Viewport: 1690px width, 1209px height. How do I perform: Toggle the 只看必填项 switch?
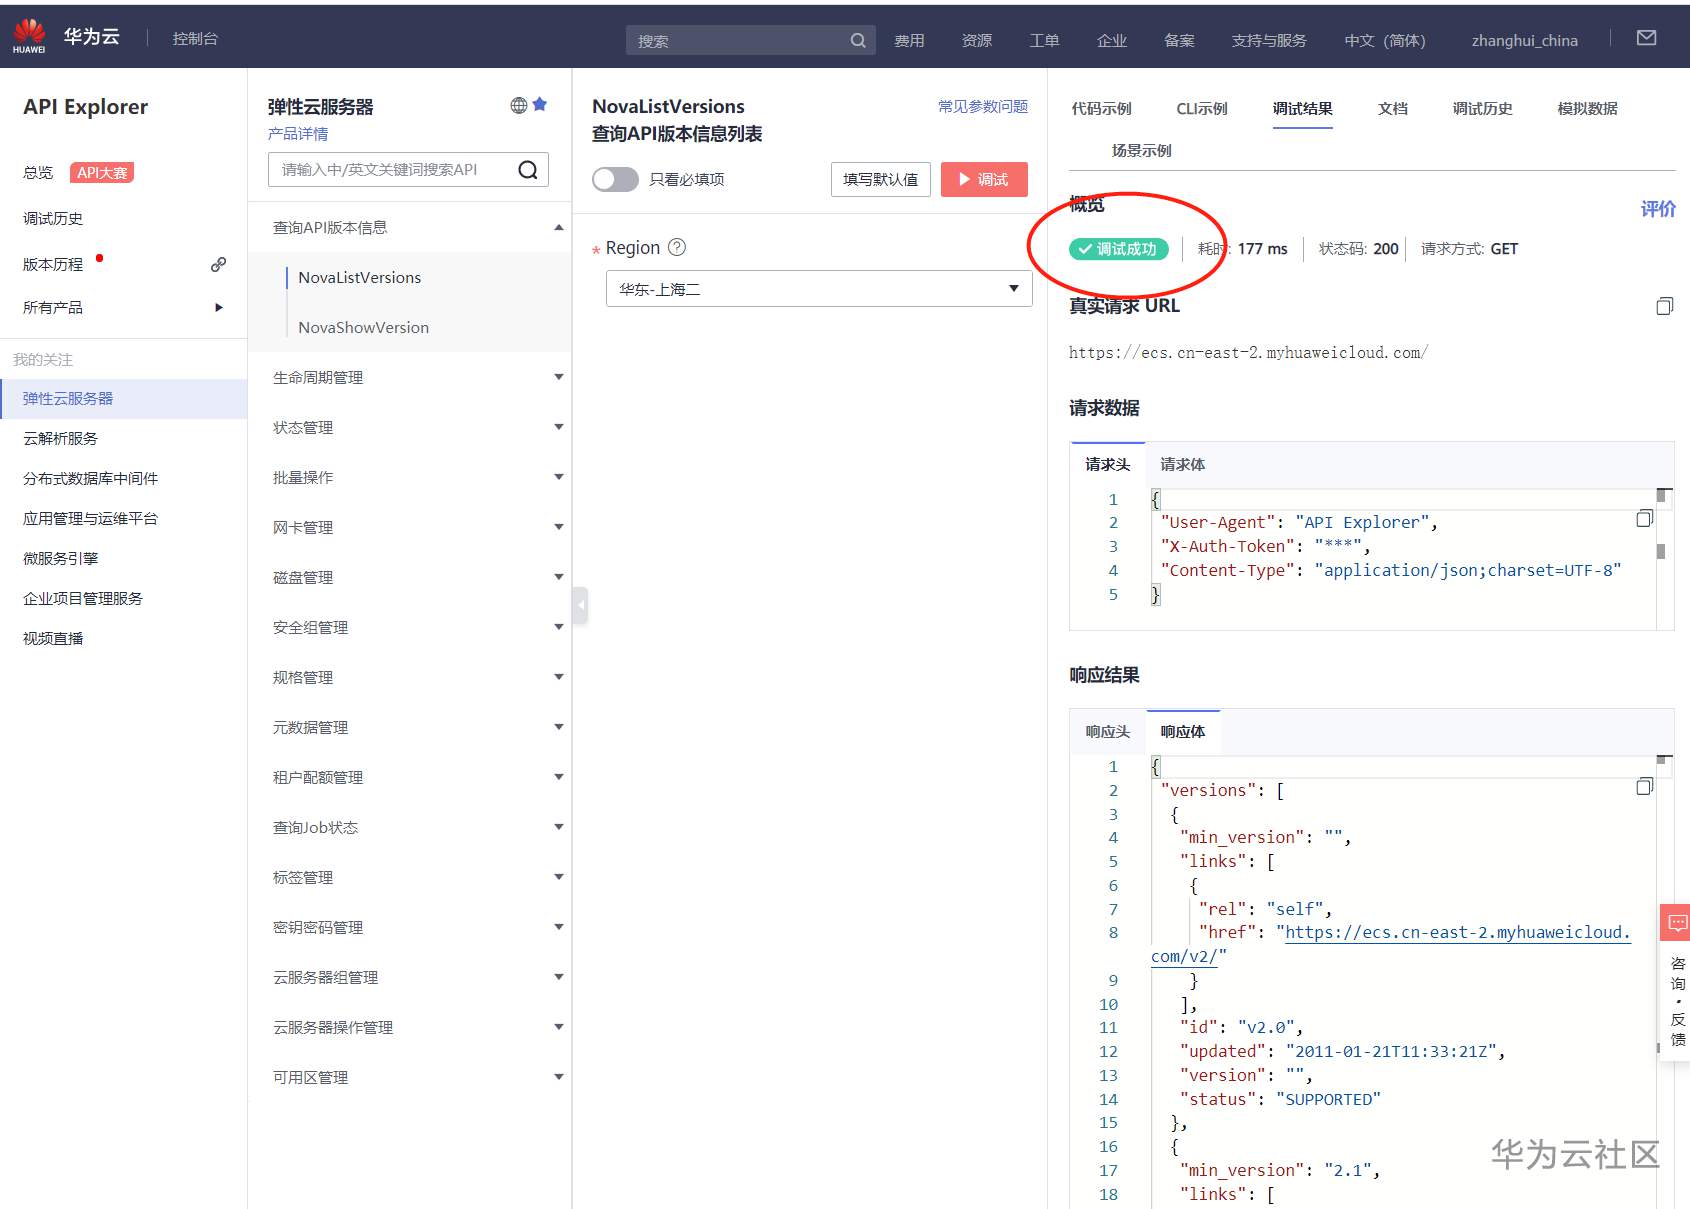[615, 179]
